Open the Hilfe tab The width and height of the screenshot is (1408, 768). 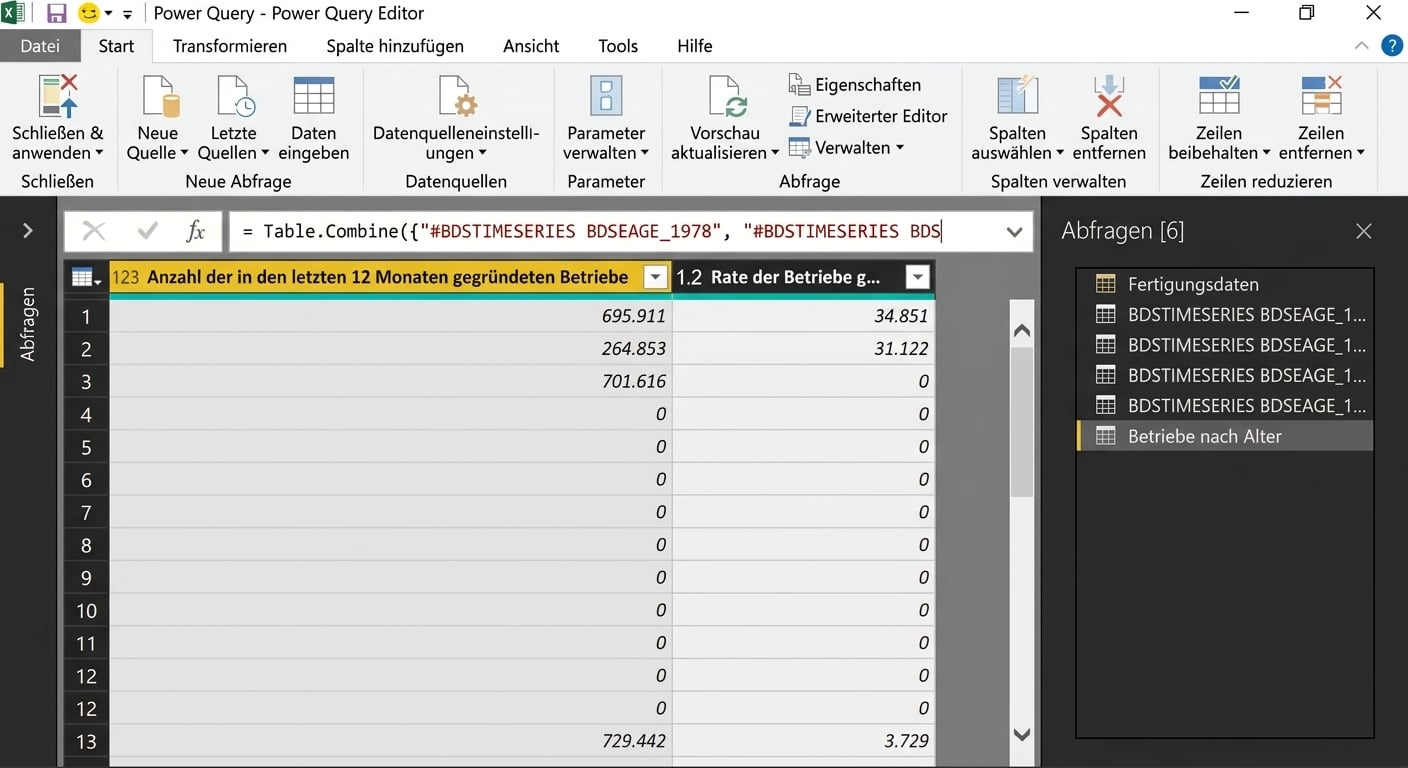point(695,46)
